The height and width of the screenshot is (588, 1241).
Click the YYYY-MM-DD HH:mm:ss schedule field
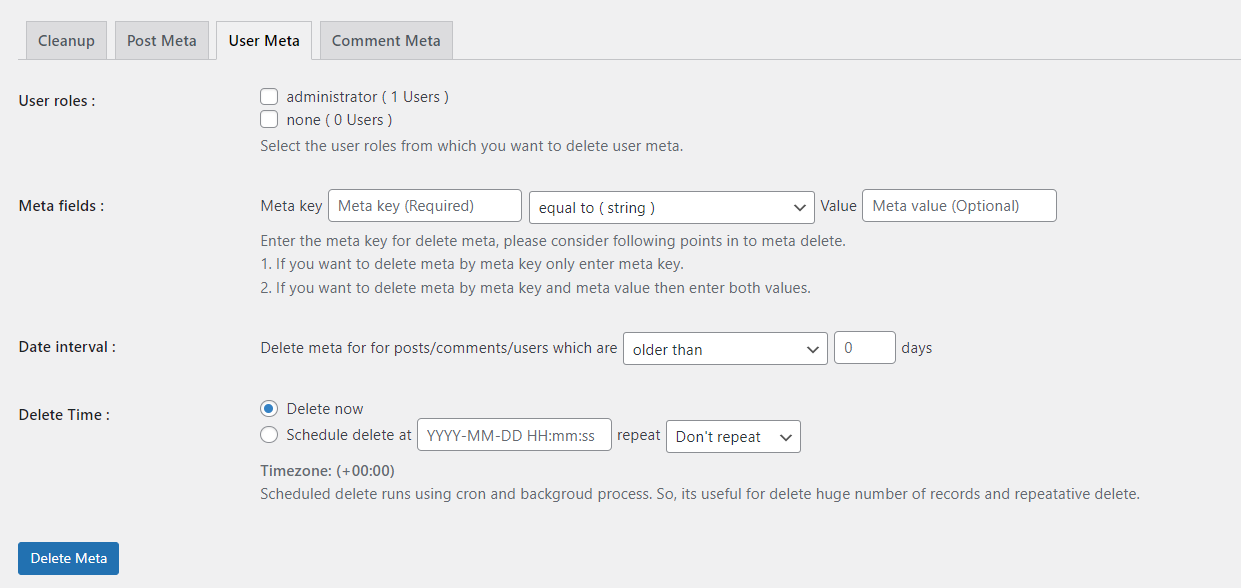point(513,434)
